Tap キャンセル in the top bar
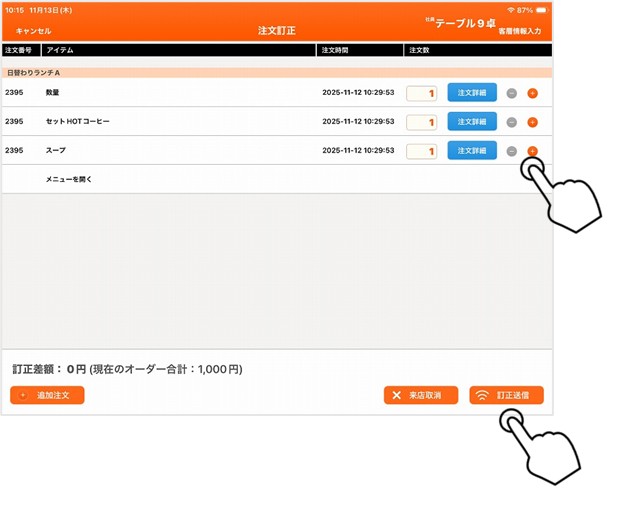 (33, 31)
